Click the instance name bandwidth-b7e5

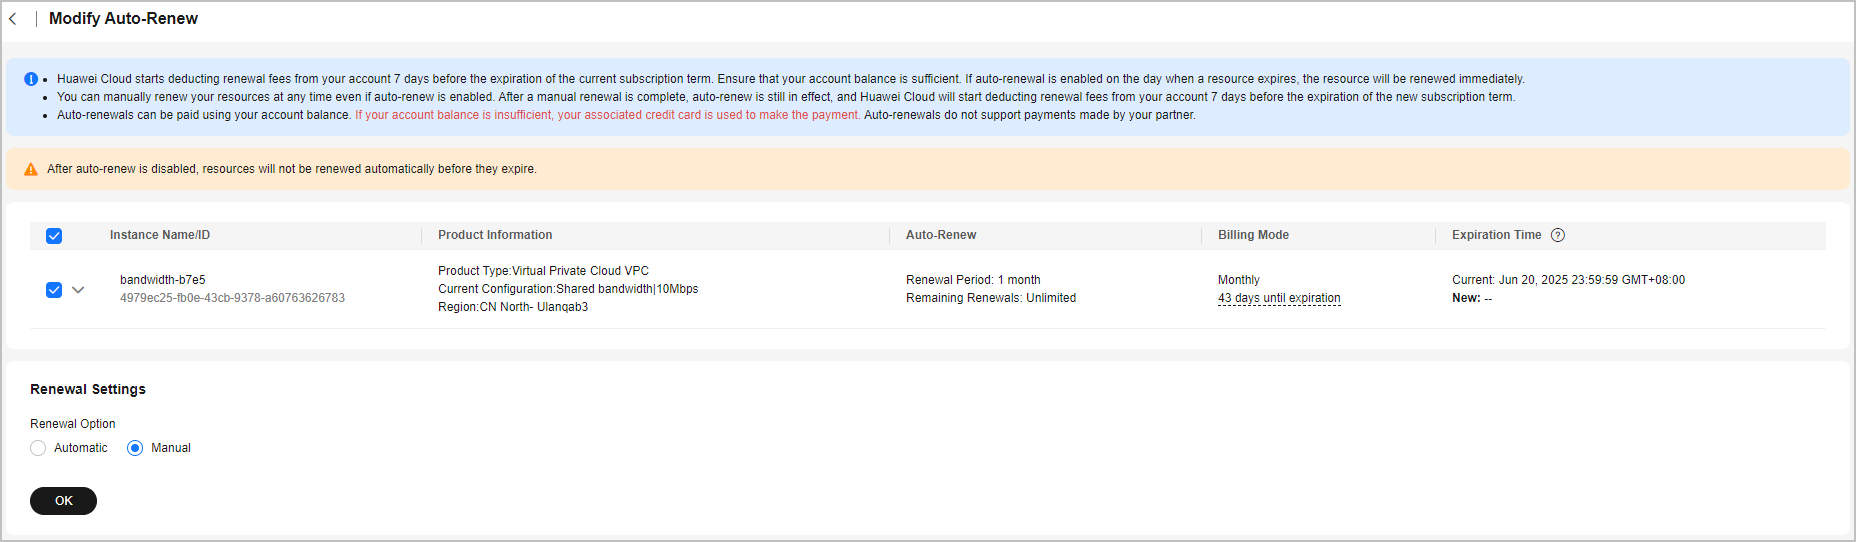pos(163,280)
